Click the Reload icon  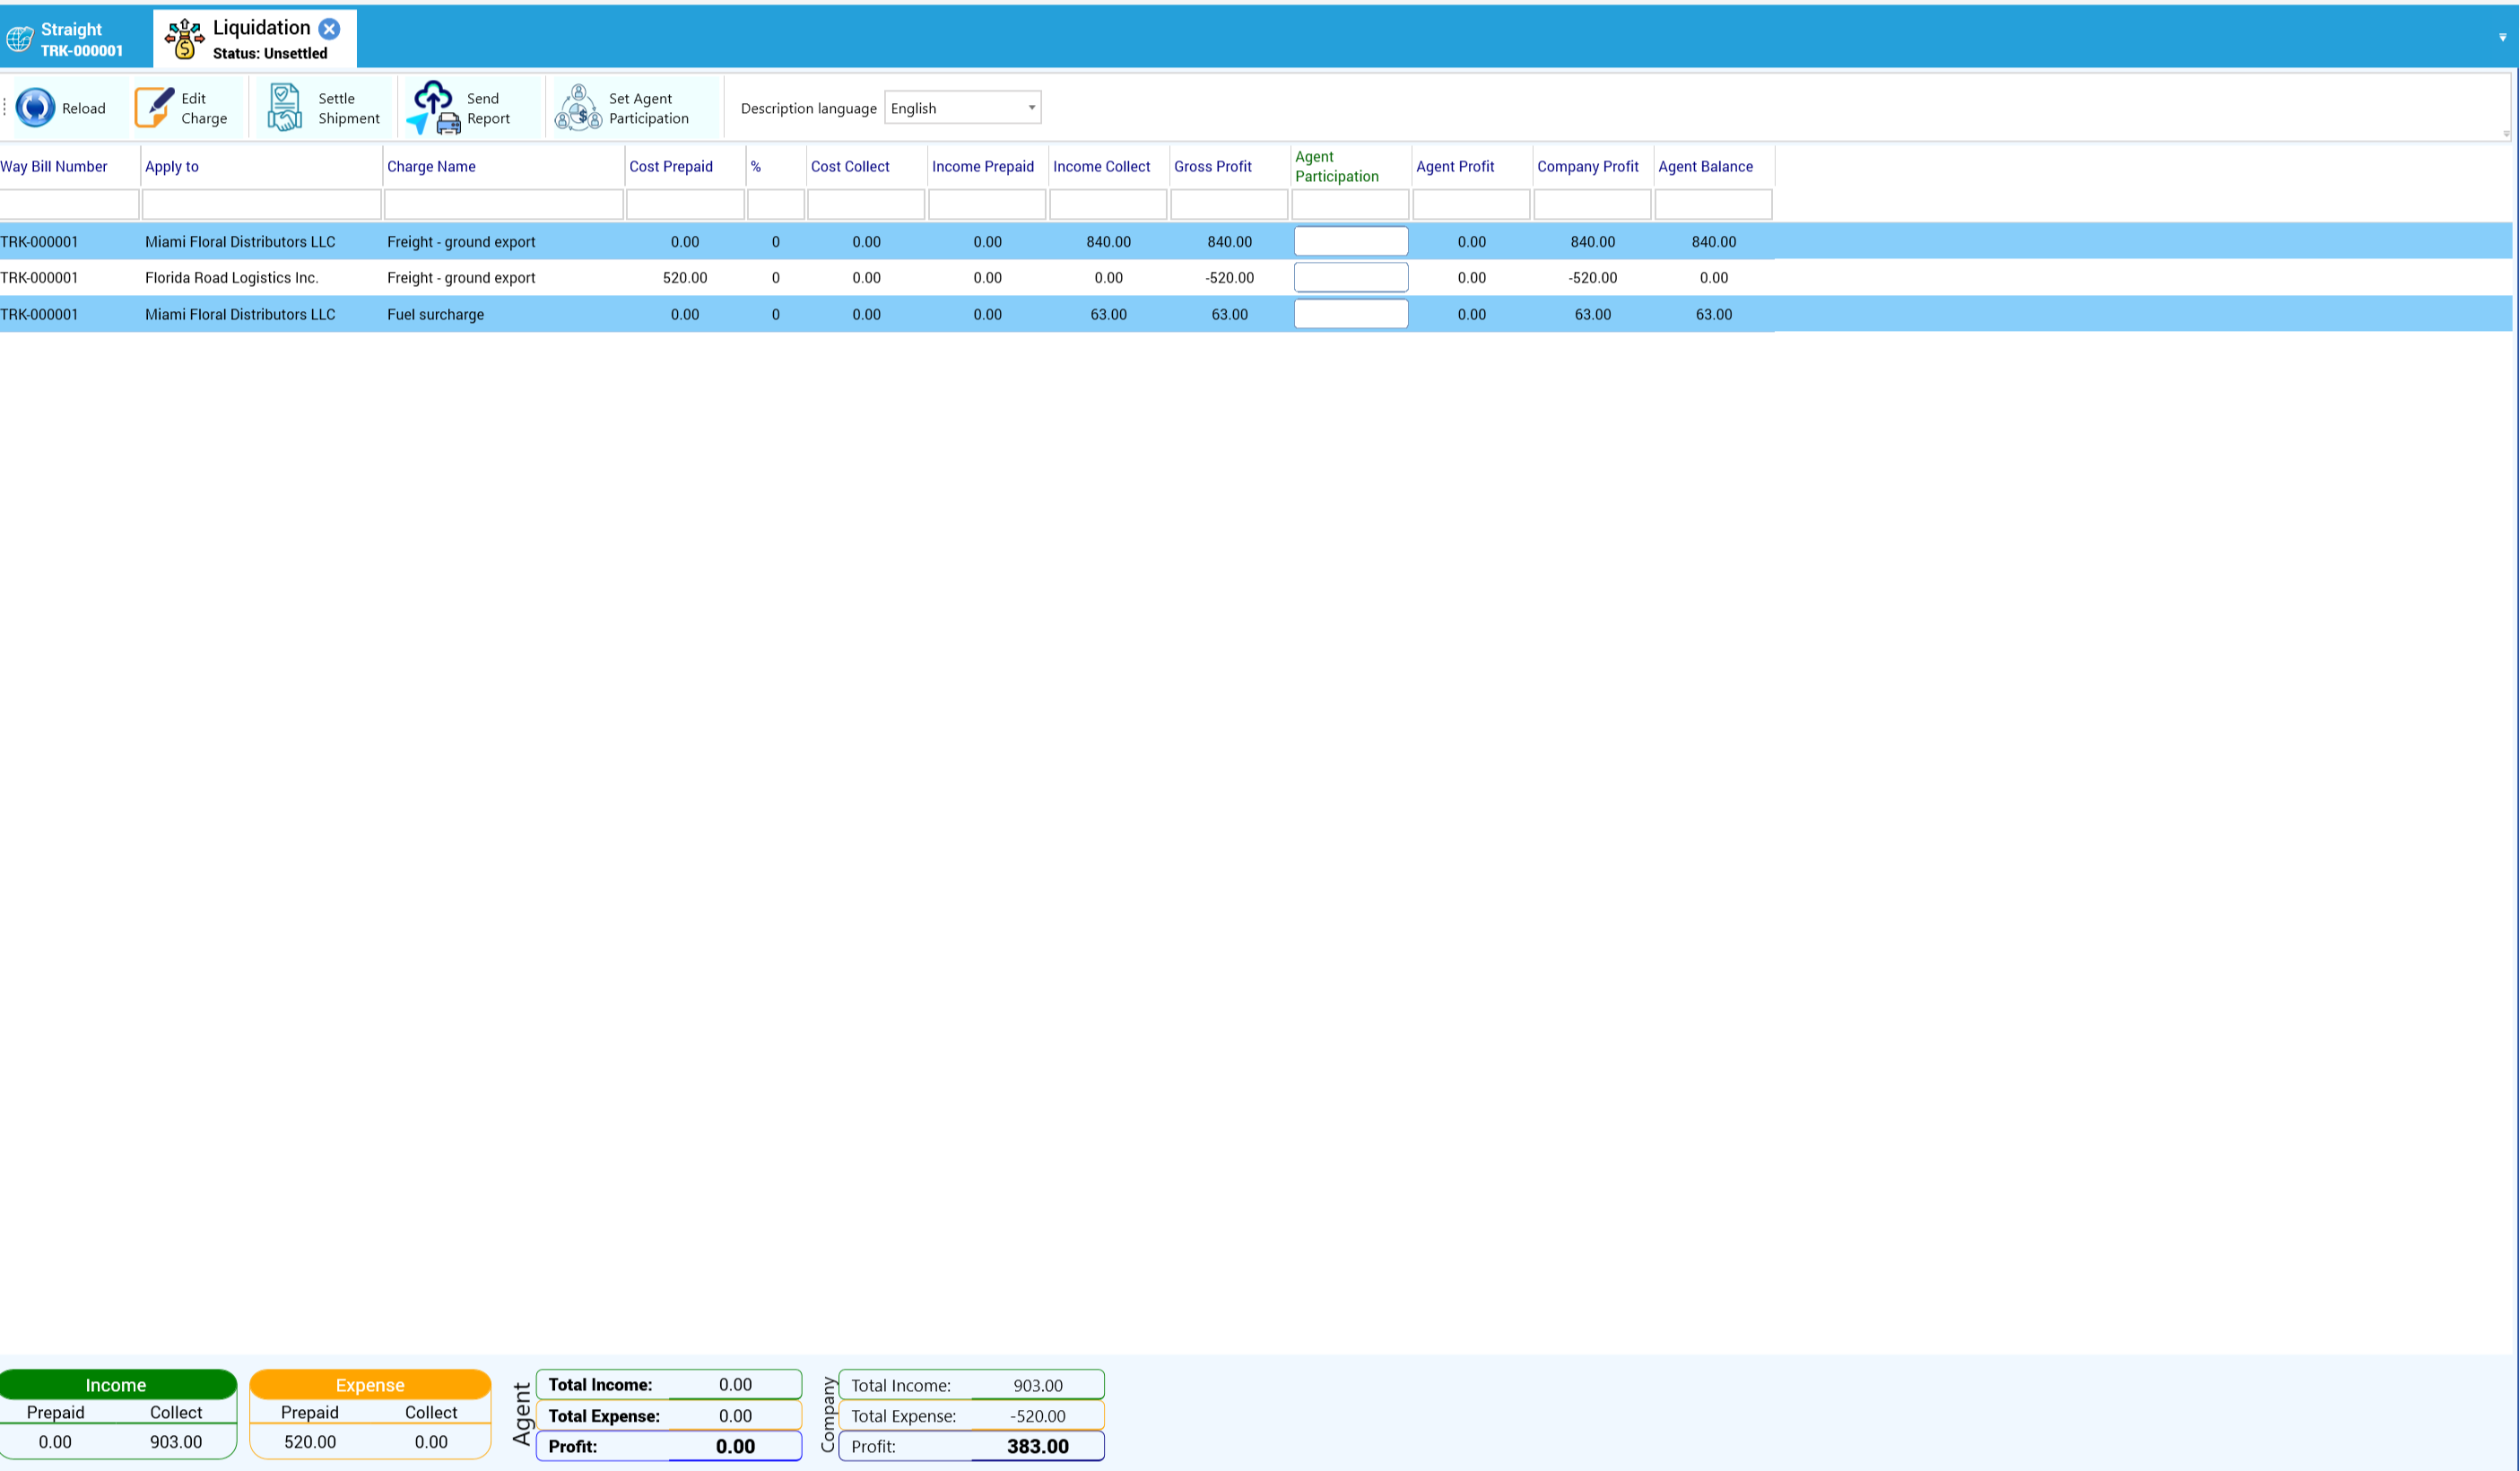coord(35,107)
